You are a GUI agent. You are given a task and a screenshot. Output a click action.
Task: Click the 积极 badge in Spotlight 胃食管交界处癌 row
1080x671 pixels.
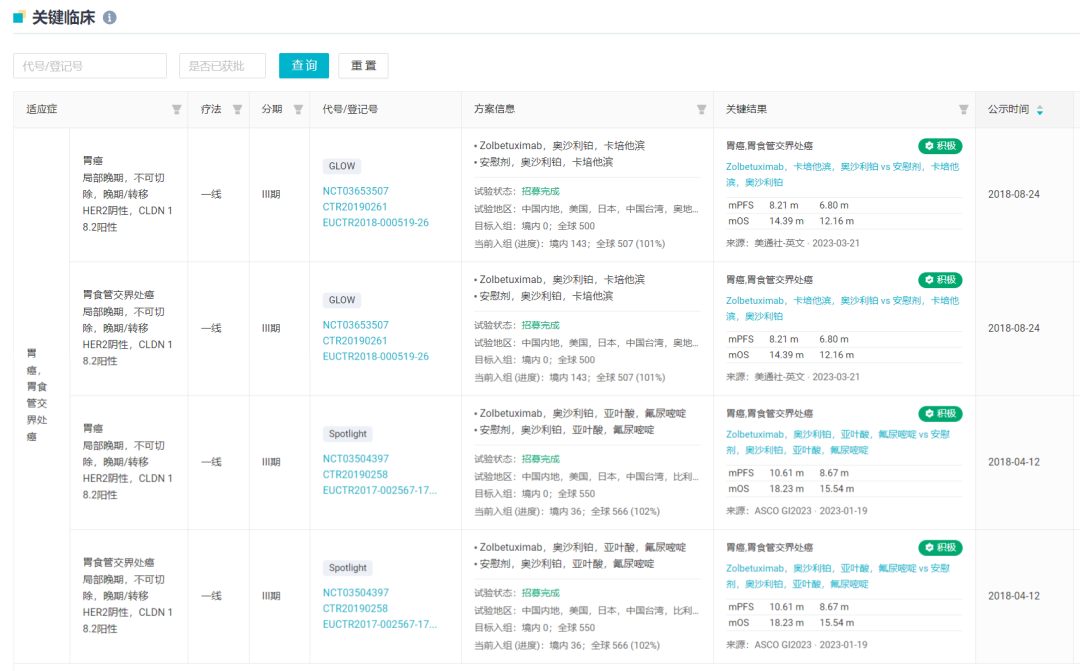tap(940, 548)
